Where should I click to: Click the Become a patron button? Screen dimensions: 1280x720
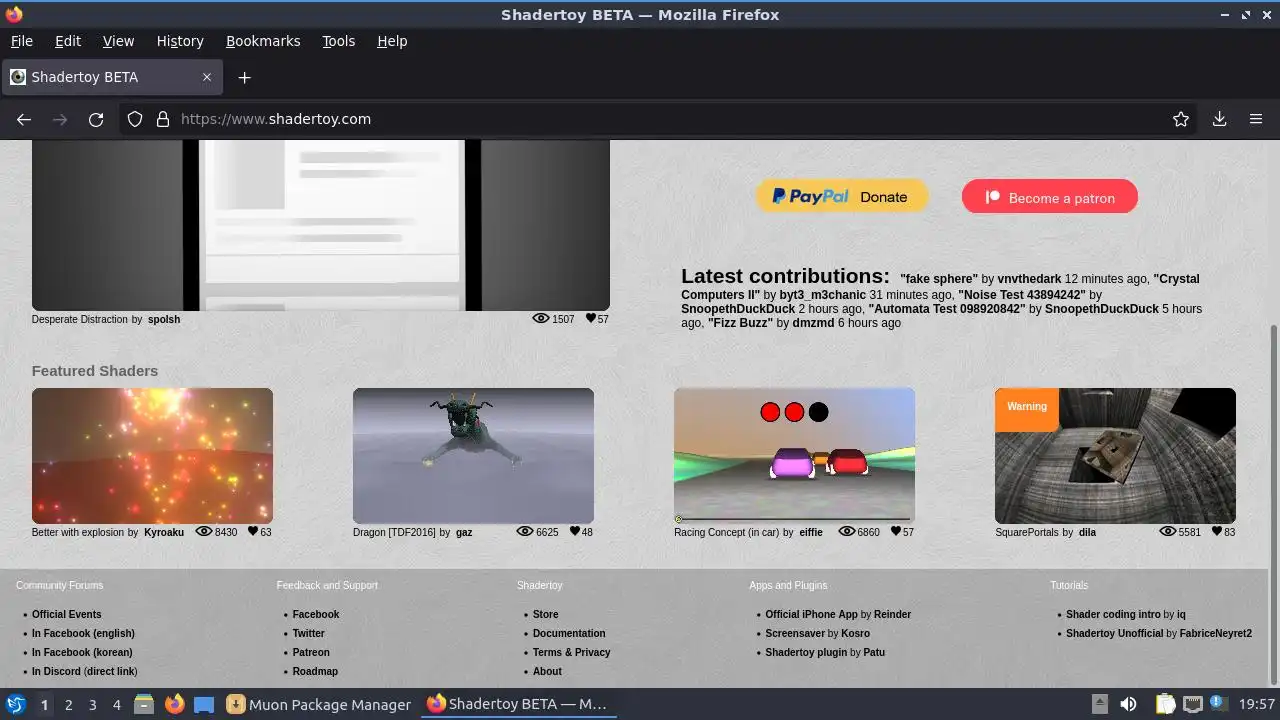pos(1050,197)
